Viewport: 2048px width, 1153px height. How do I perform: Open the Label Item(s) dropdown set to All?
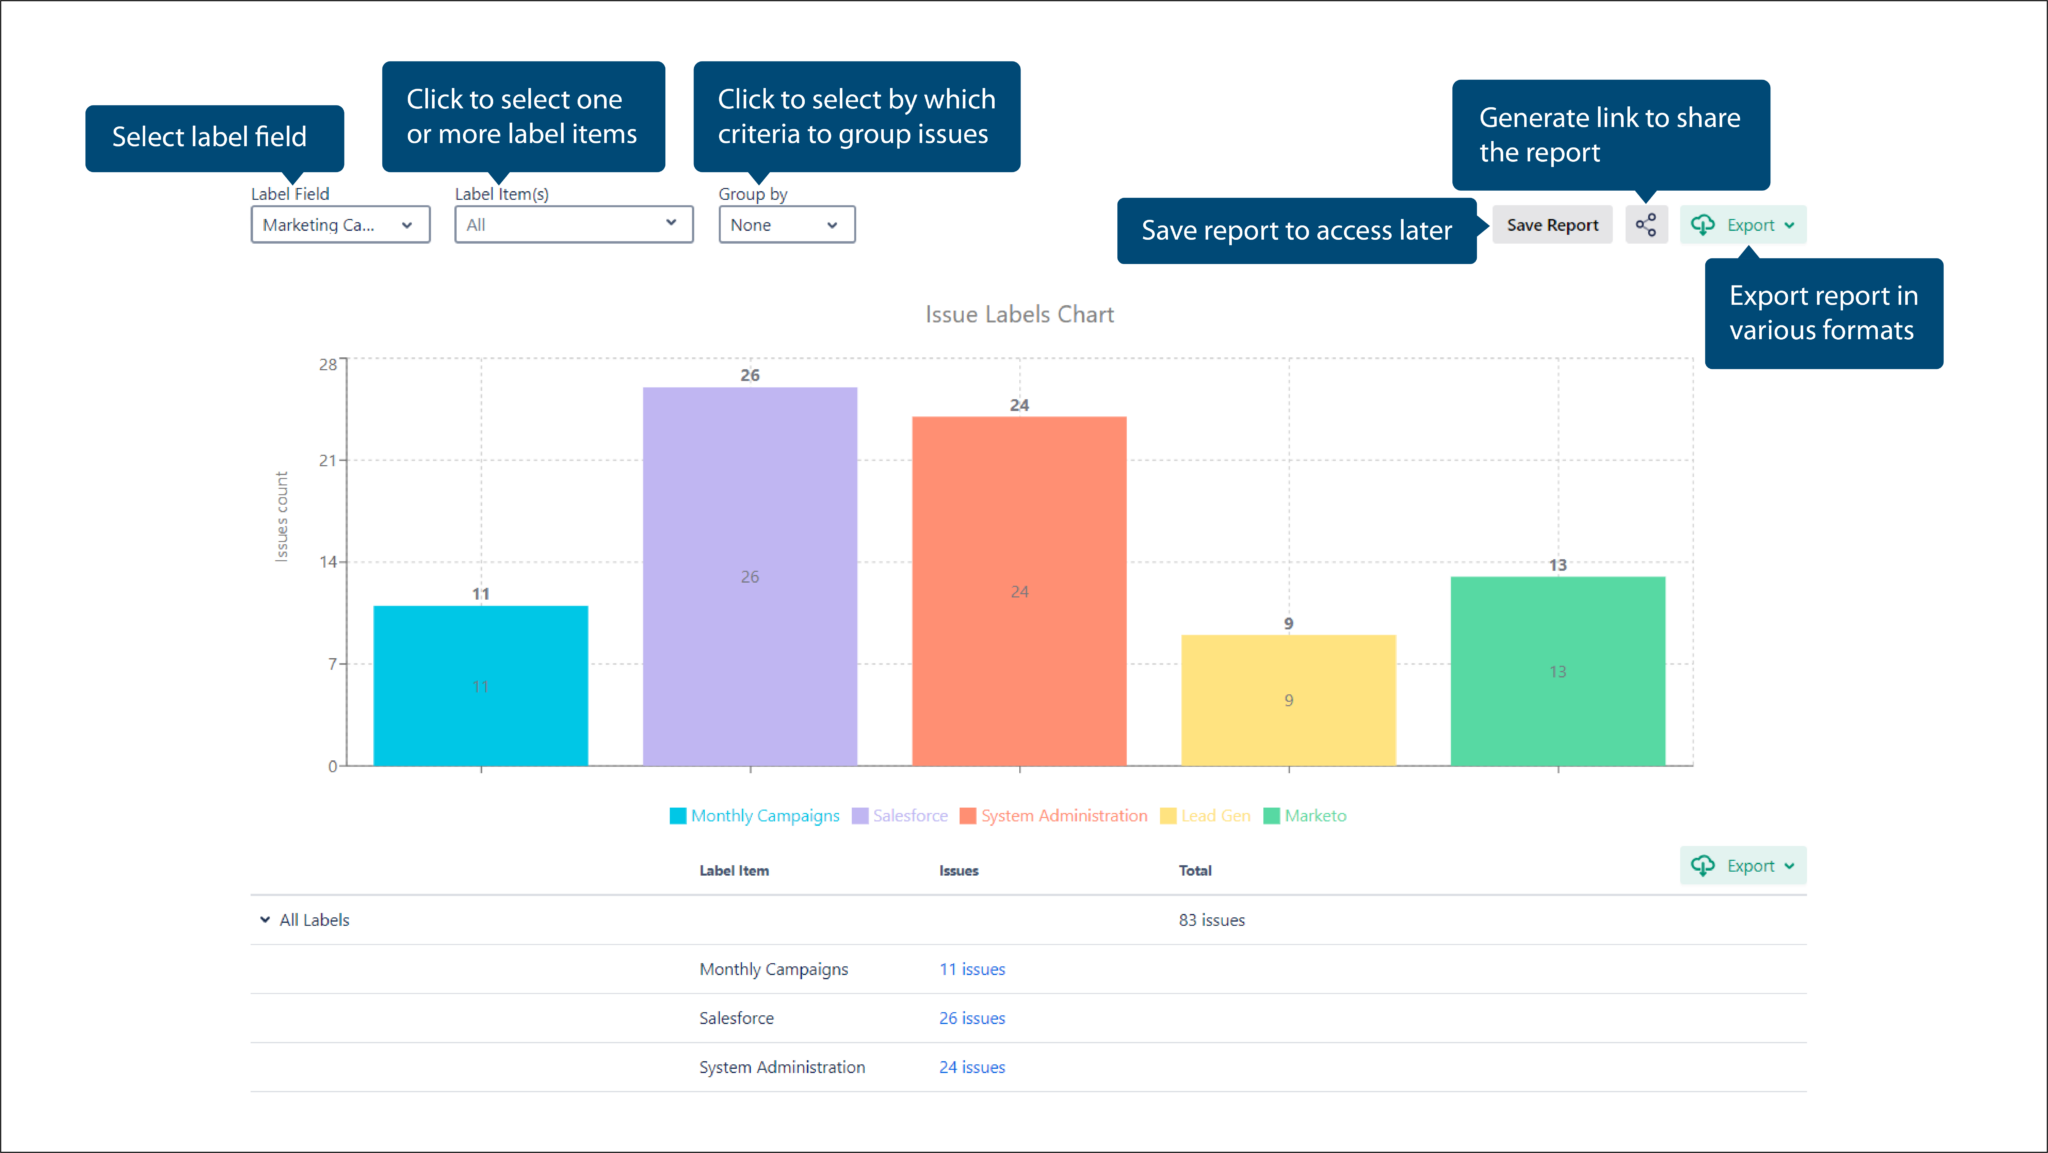573,224
